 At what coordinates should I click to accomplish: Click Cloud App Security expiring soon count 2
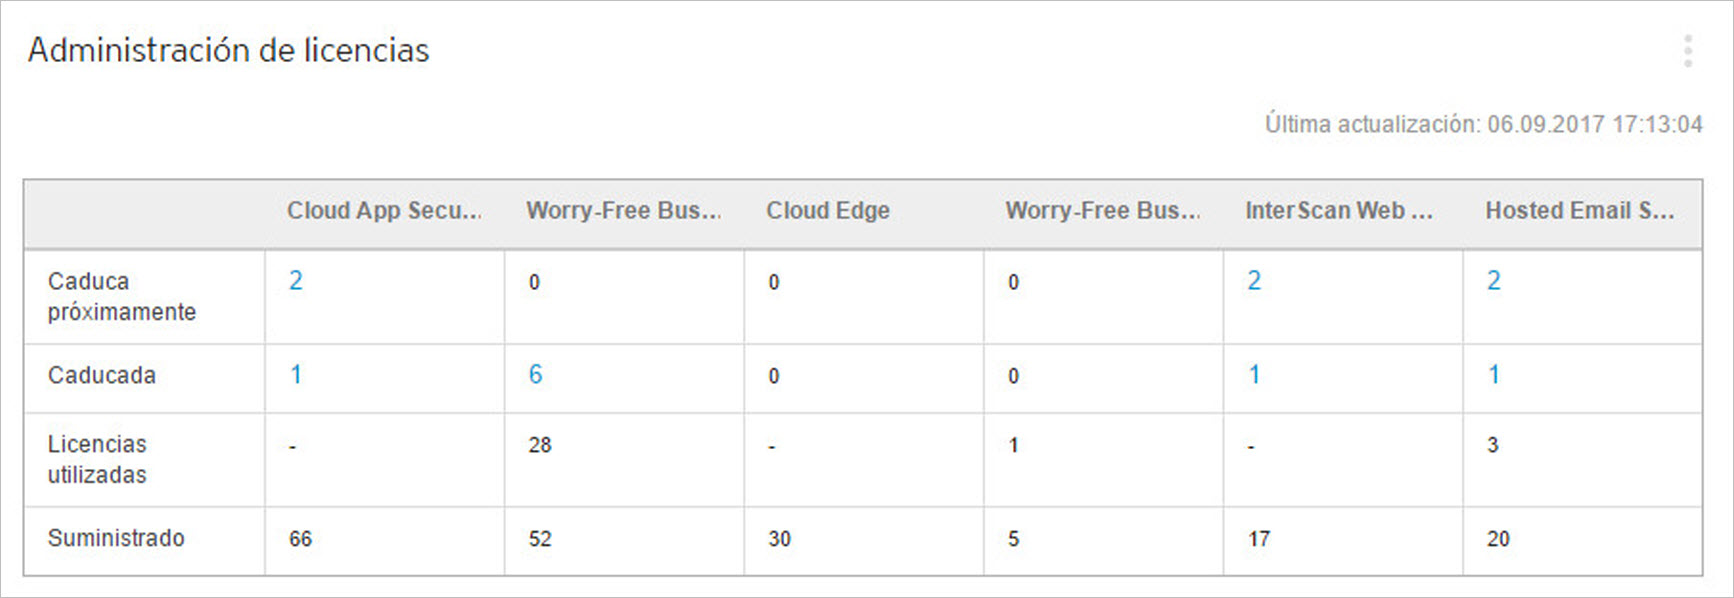296,281
